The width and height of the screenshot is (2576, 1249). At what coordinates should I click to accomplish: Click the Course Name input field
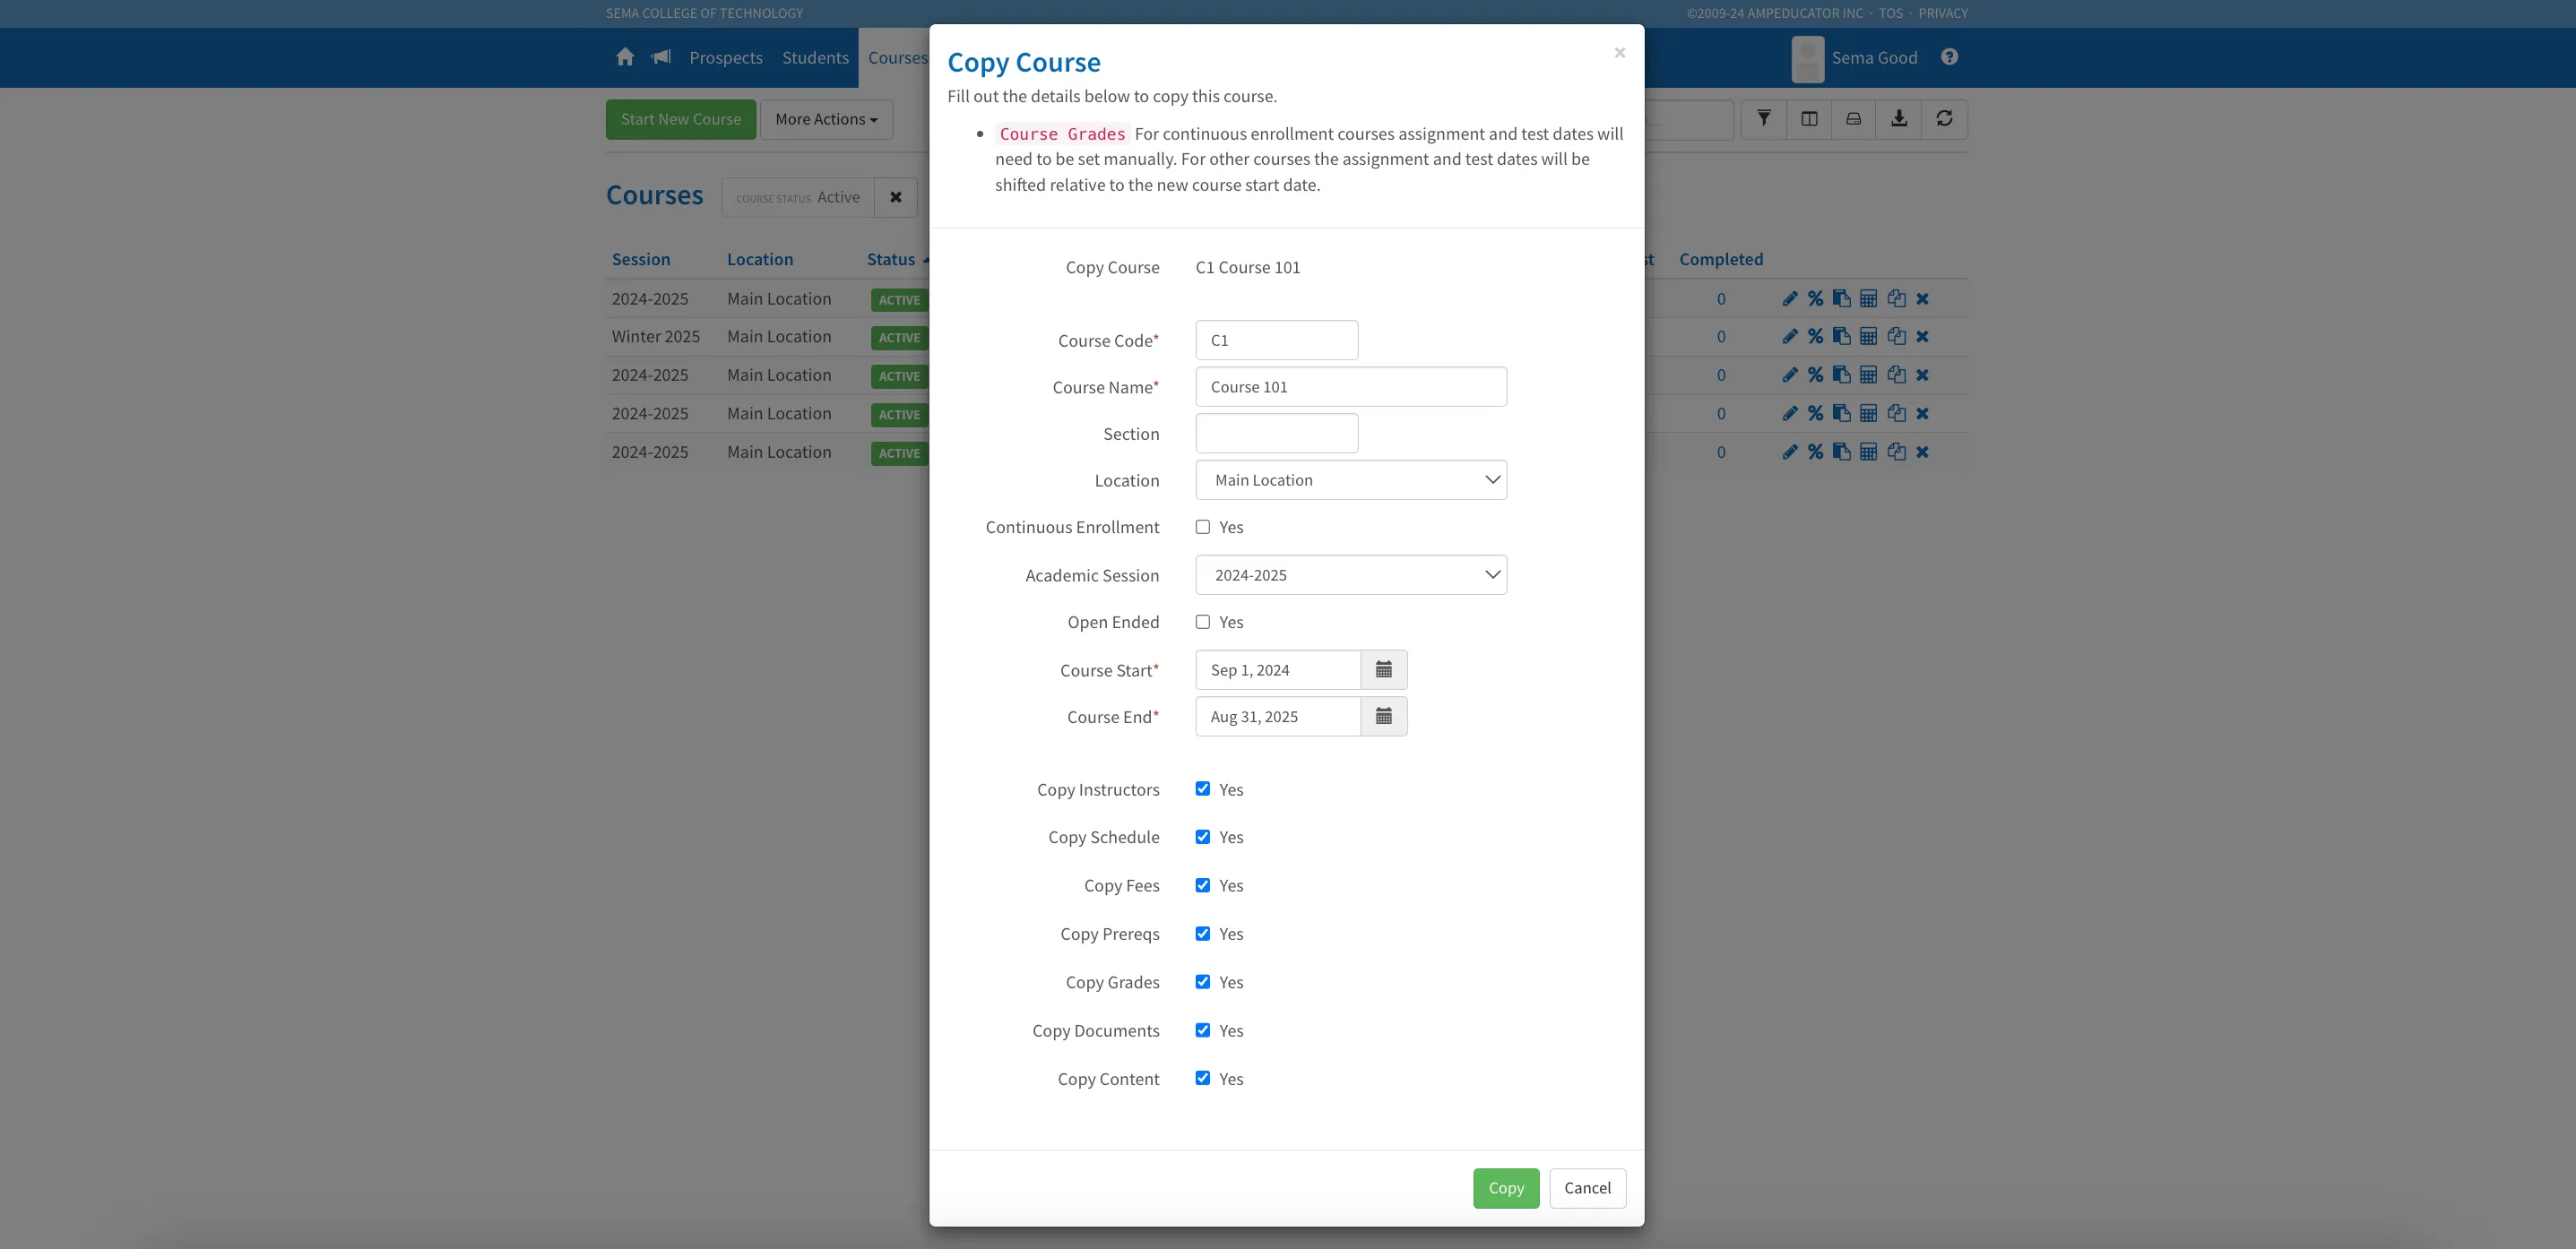point(1351,387)
